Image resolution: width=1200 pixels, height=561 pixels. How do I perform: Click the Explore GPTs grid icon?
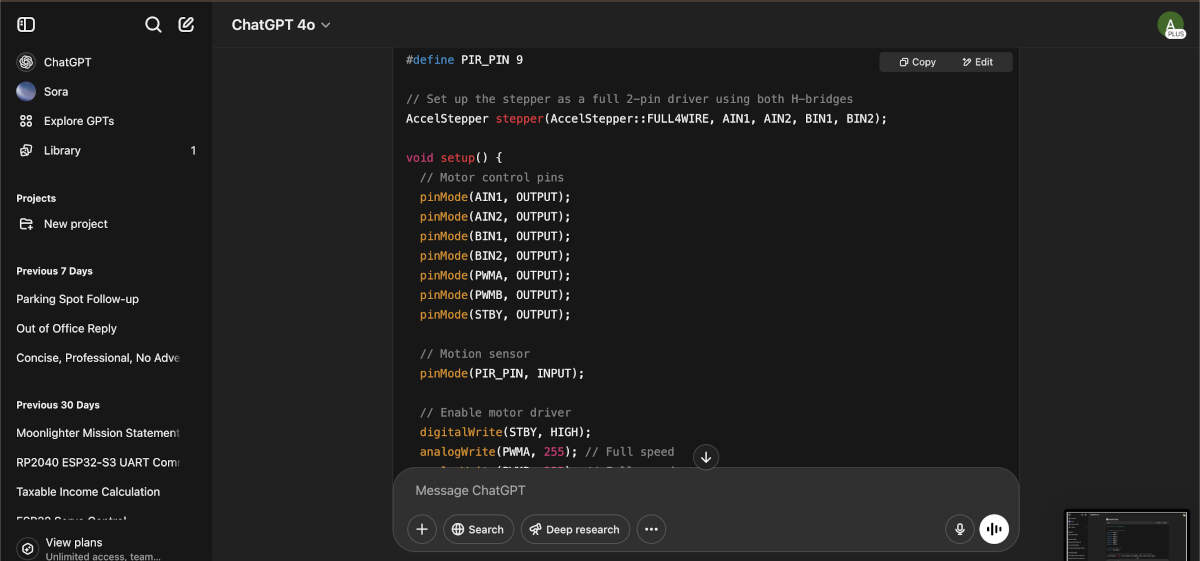click(x=26, y=121)
